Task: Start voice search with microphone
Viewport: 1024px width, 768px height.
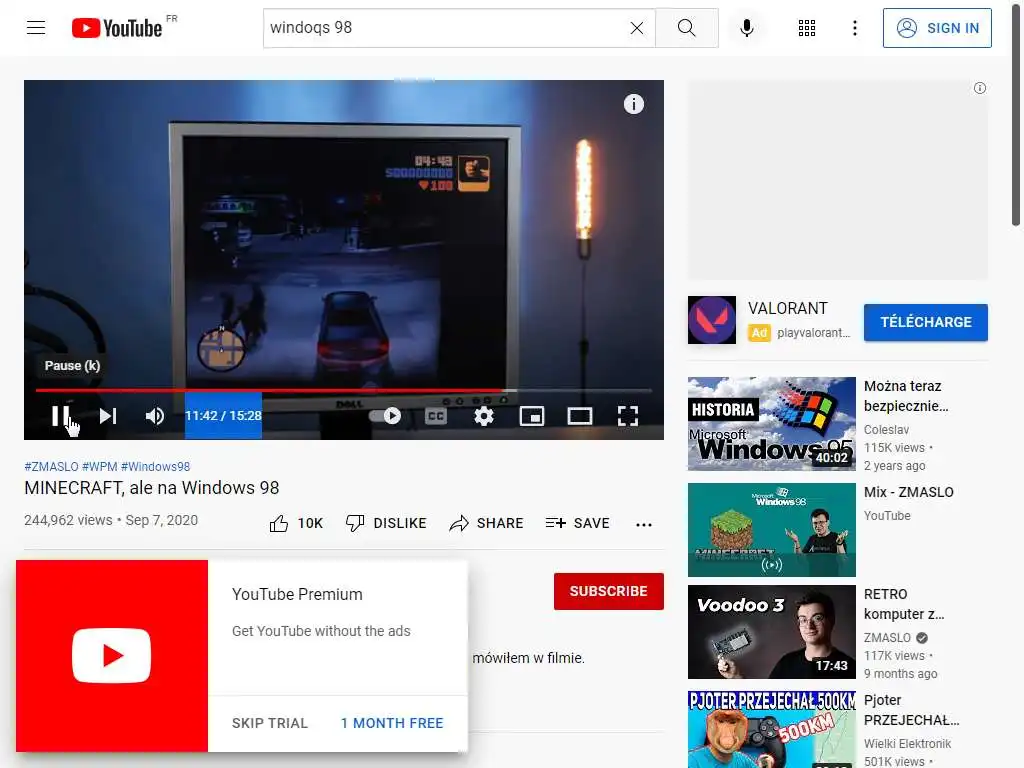Action: pyautogui.click(x=746, y=28)
